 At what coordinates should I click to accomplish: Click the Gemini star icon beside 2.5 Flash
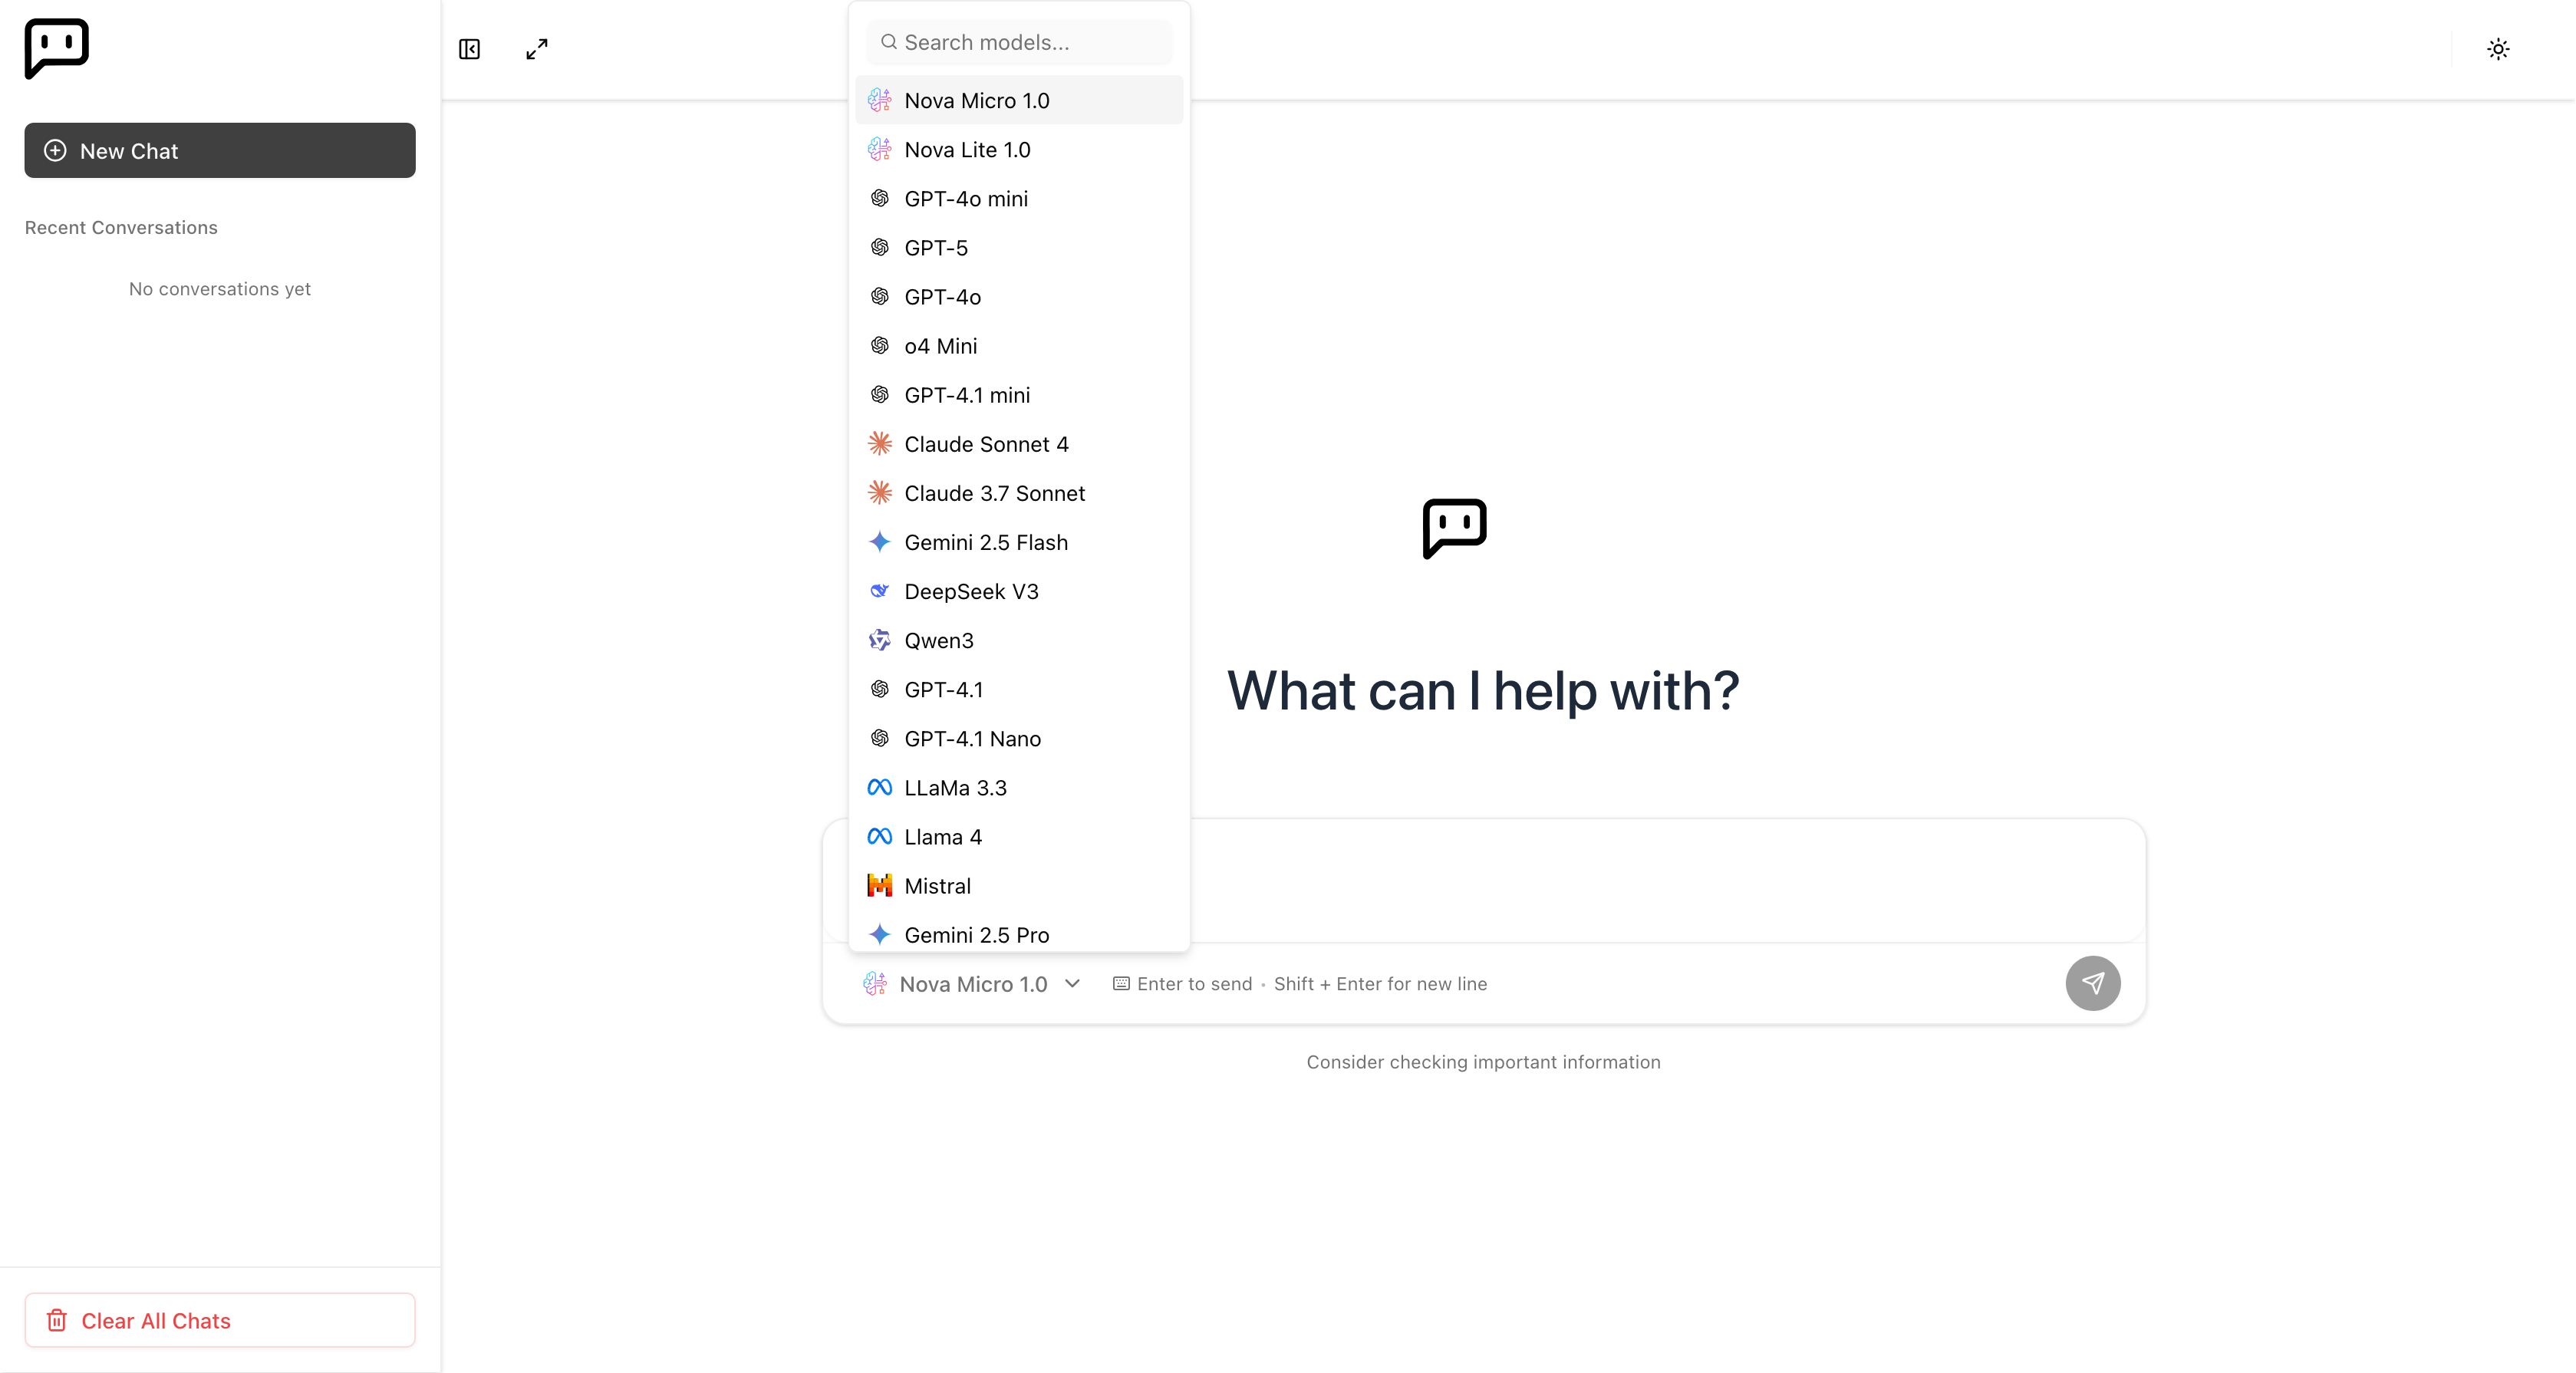880,542
